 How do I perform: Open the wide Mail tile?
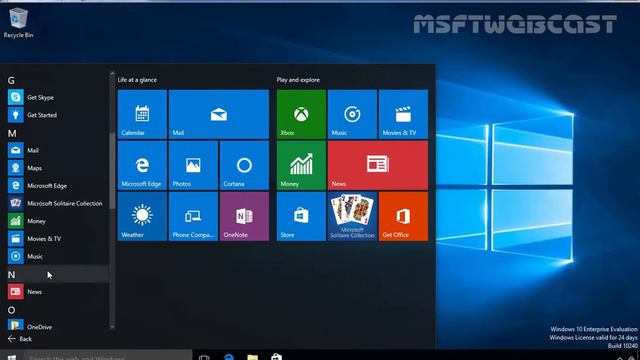tap(219, 114)
